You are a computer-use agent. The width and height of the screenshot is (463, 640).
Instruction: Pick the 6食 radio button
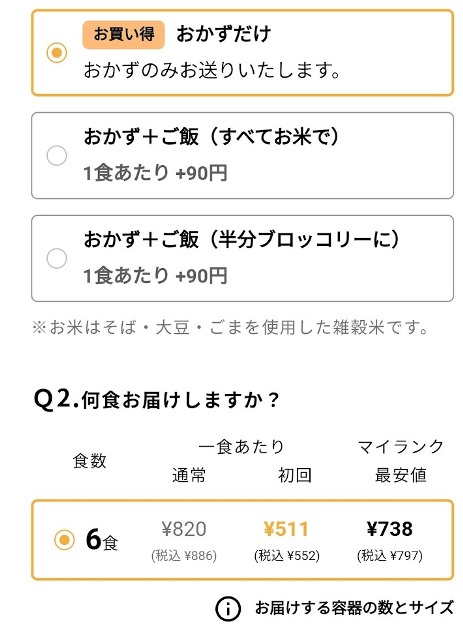[65, 540]
